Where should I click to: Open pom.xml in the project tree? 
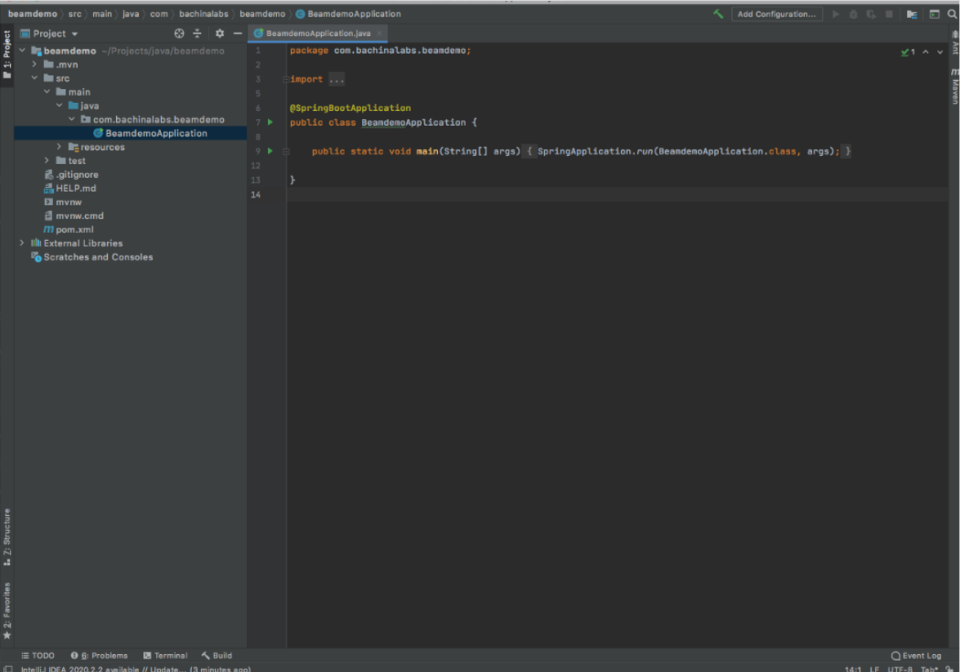point(74,229)
